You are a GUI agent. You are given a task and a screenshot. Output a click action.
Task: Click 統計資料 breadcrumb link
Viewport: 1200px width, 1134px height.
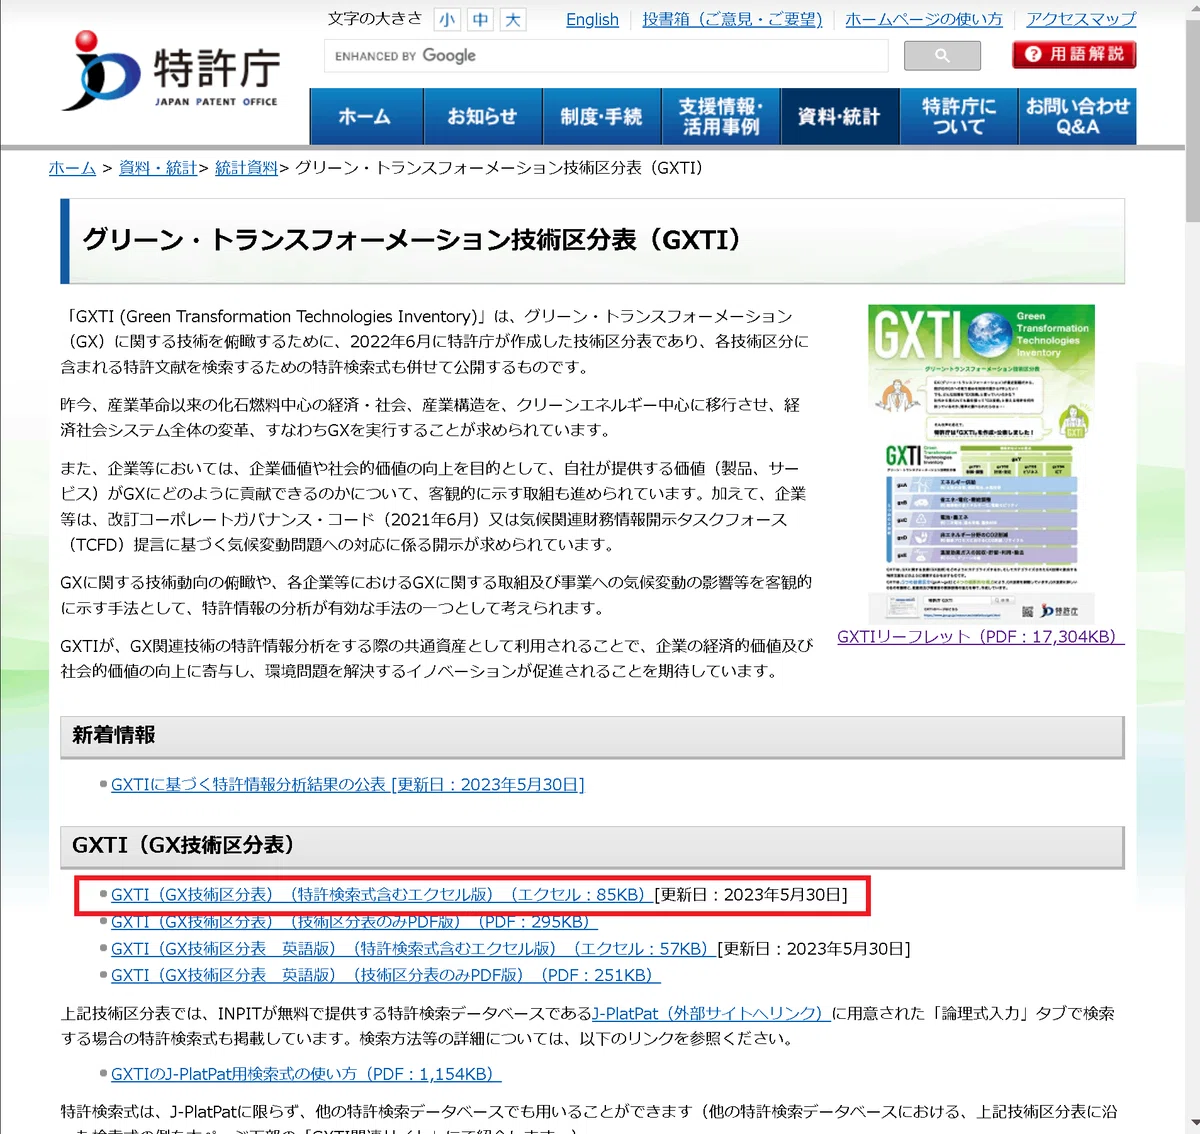(x=246, y=168)
